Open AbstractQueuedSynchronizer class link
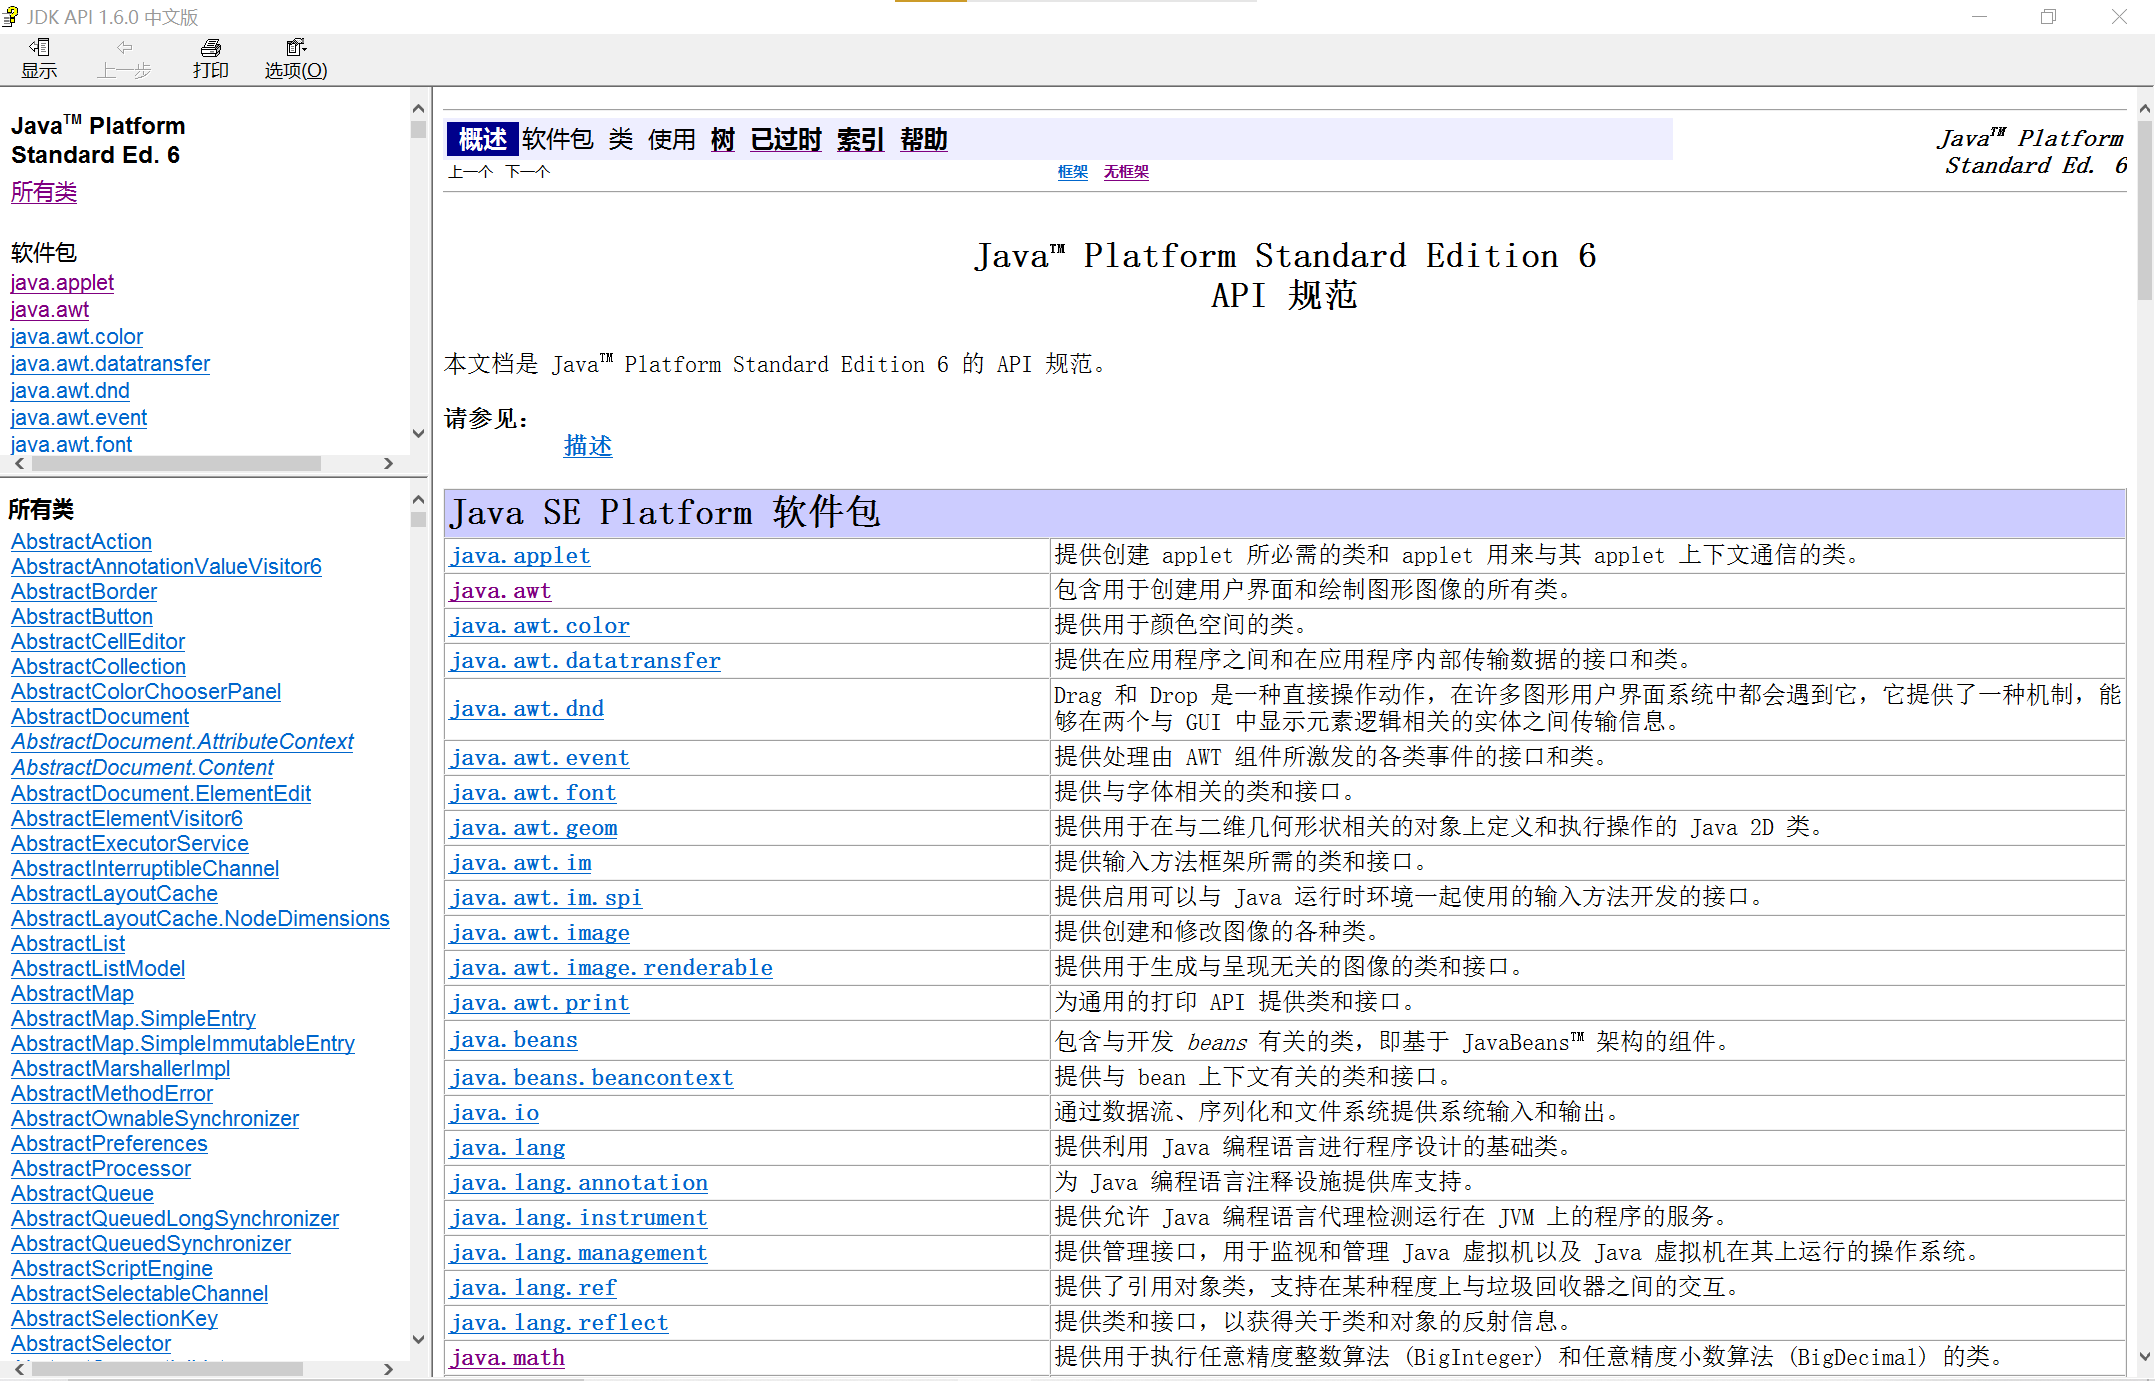Viewport: 2155px width, 1381px height. pyautogui.click(x=151, y=1243)
